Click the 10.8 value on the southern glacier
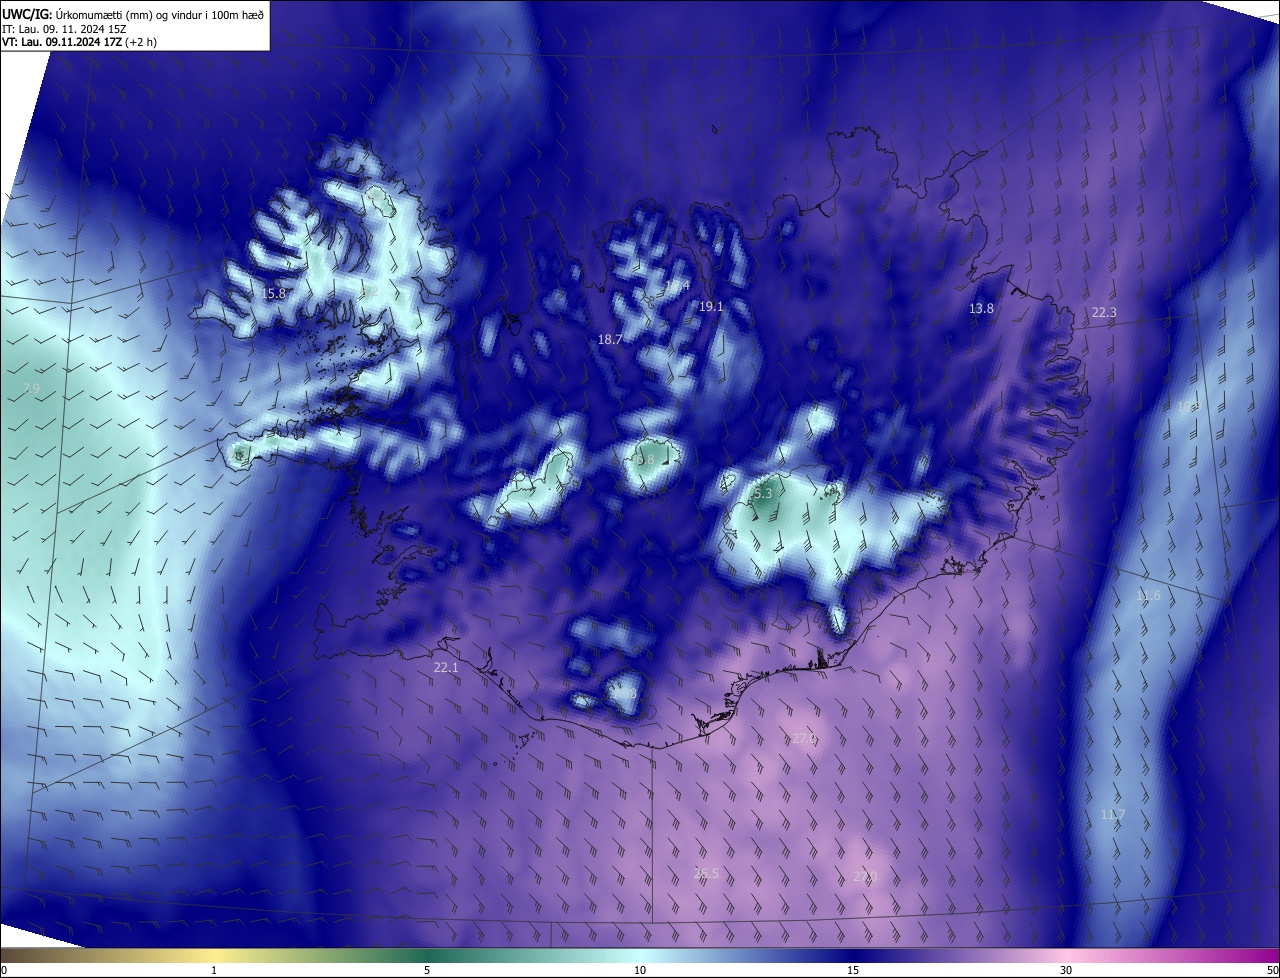This screenshot has width=1280, height=978. click(624, 692)
